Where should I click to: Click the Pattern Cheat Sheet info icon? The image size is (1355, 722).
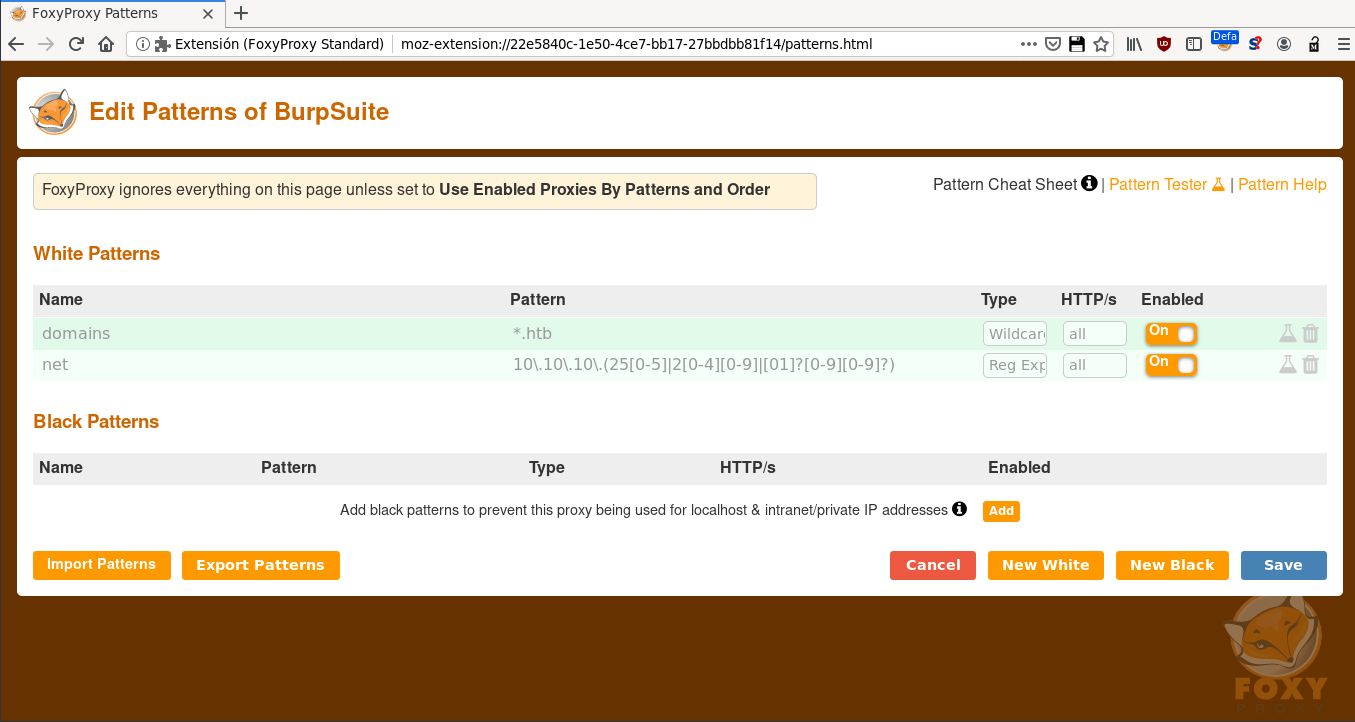click(x=1089, y=183)
